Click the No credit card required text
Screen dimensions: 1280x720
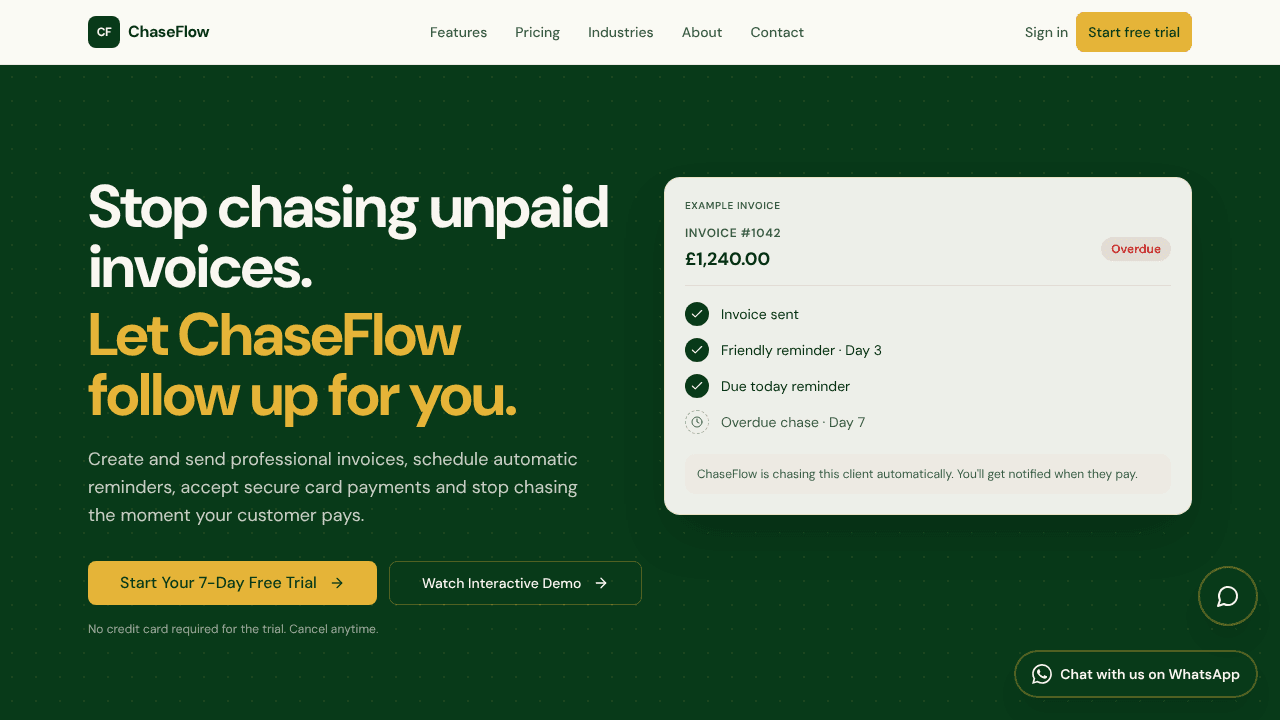tap(233, 629)
